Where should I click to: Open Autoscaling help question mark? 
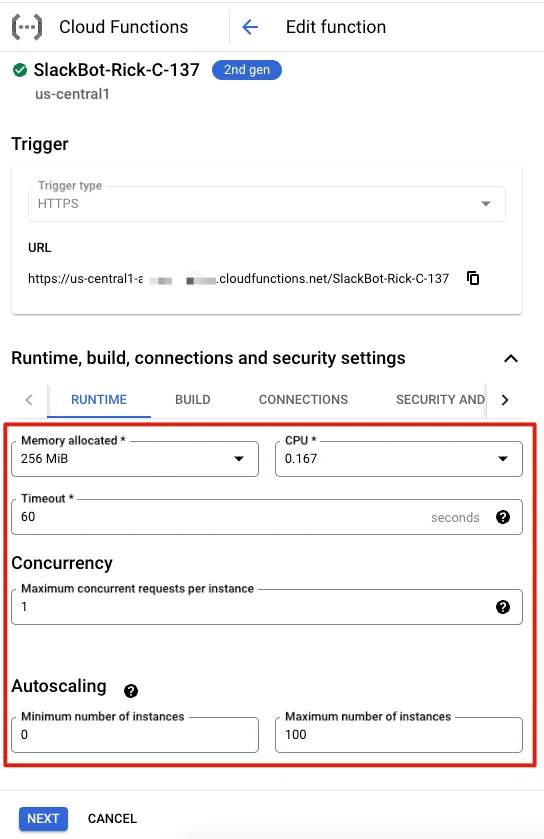coord(131,691)
